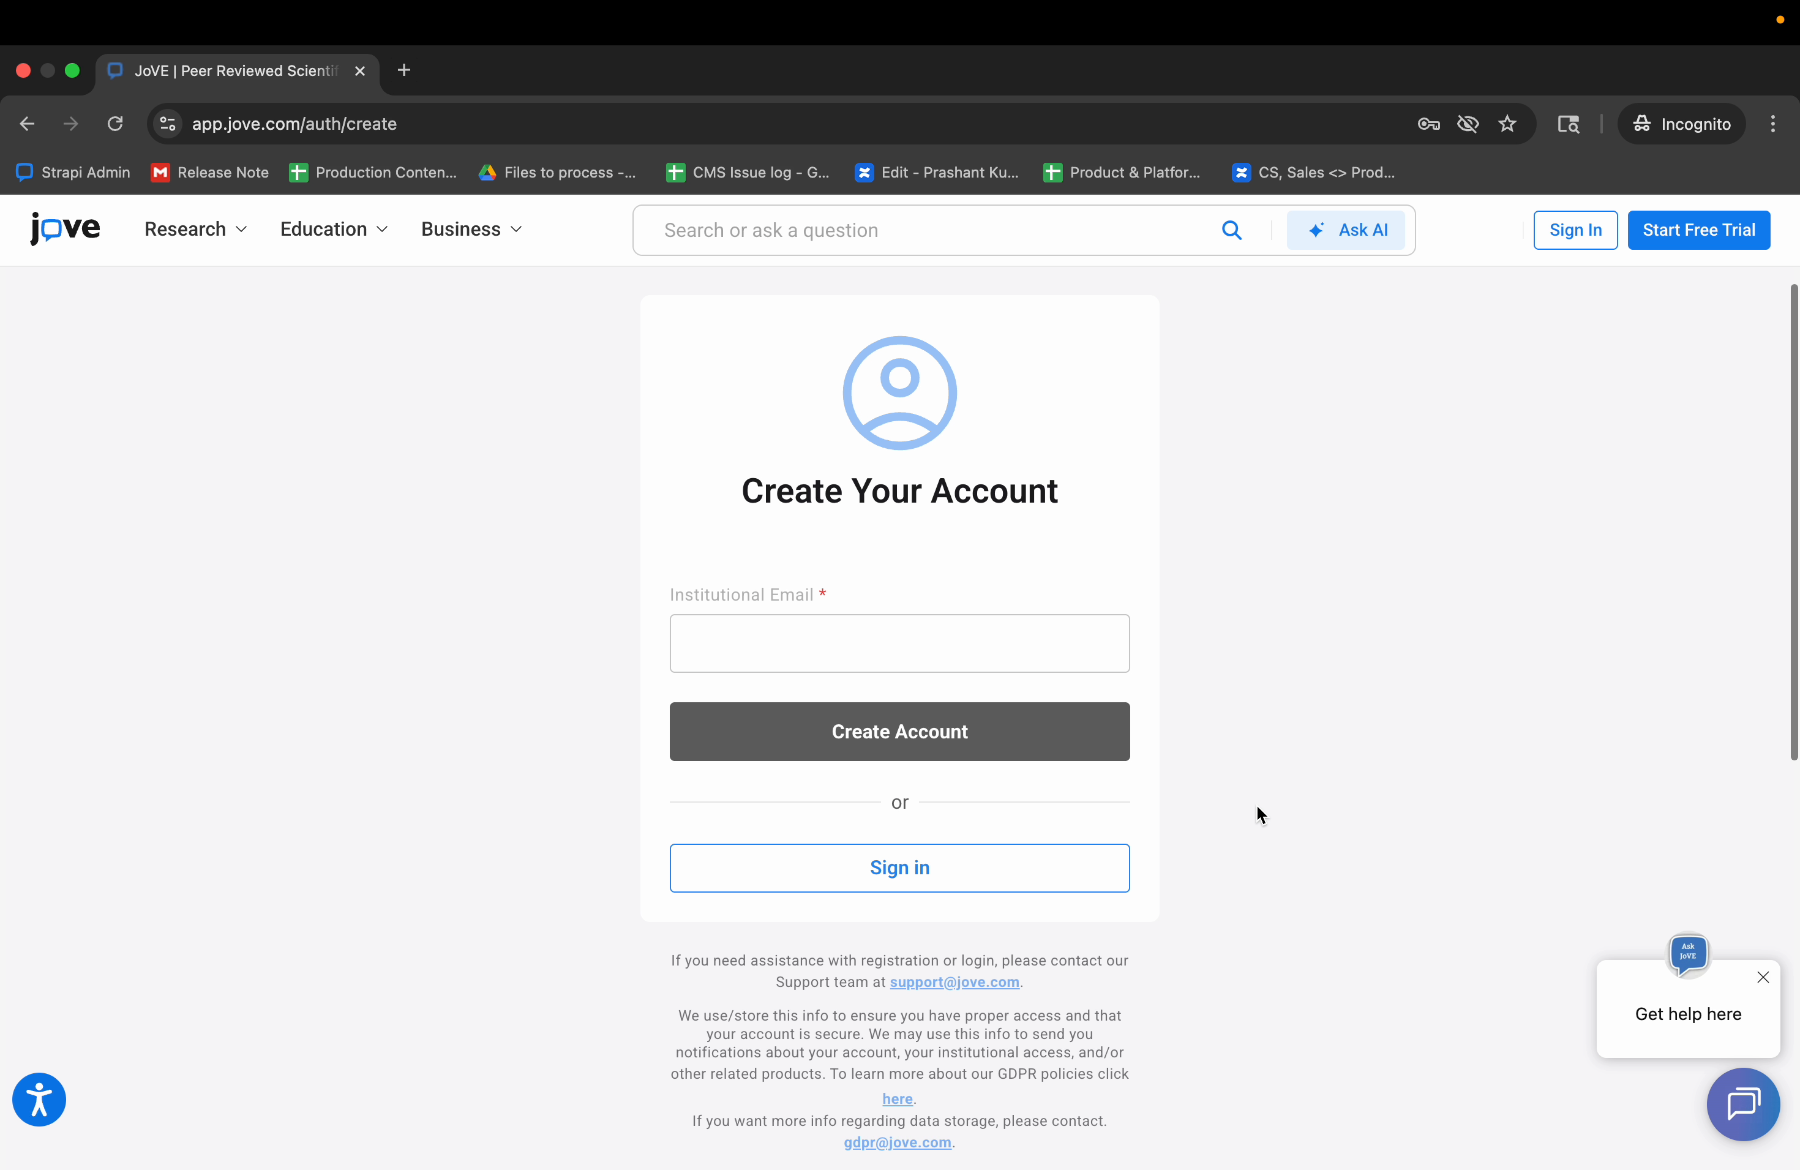Click the support@jove.com email link
Screen dimensions: 1800x1170
pyautogui.click(x=955, y=982)
